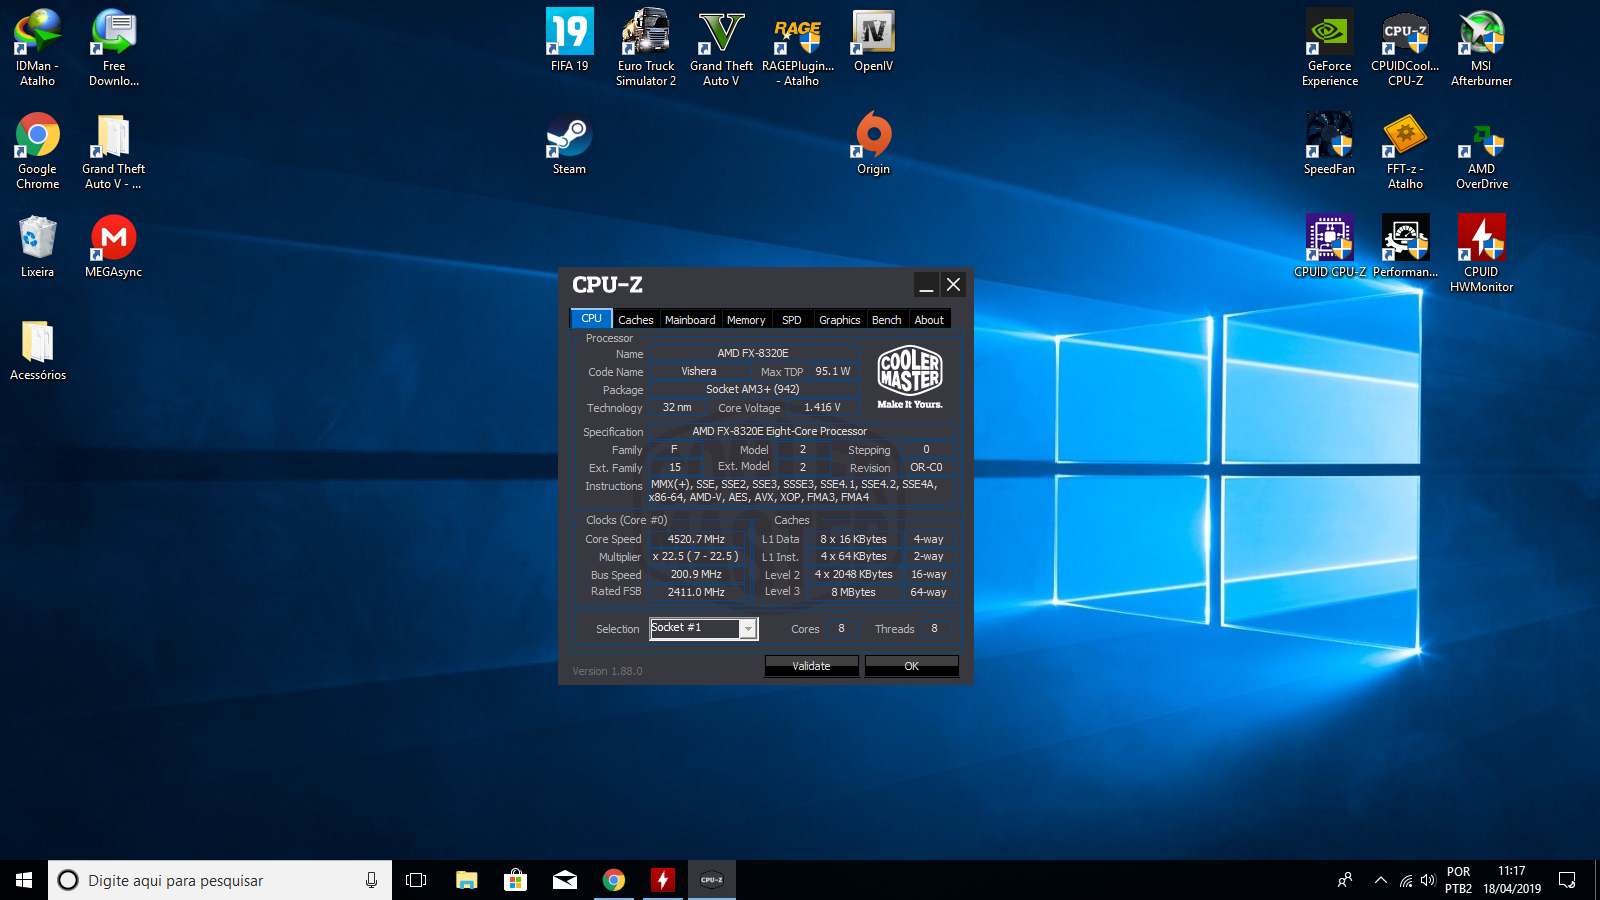The width and height of the screenshot is (1600, 900).
Task: Launch MSI Afterburner icon
Action: (x=1481, y=47)
